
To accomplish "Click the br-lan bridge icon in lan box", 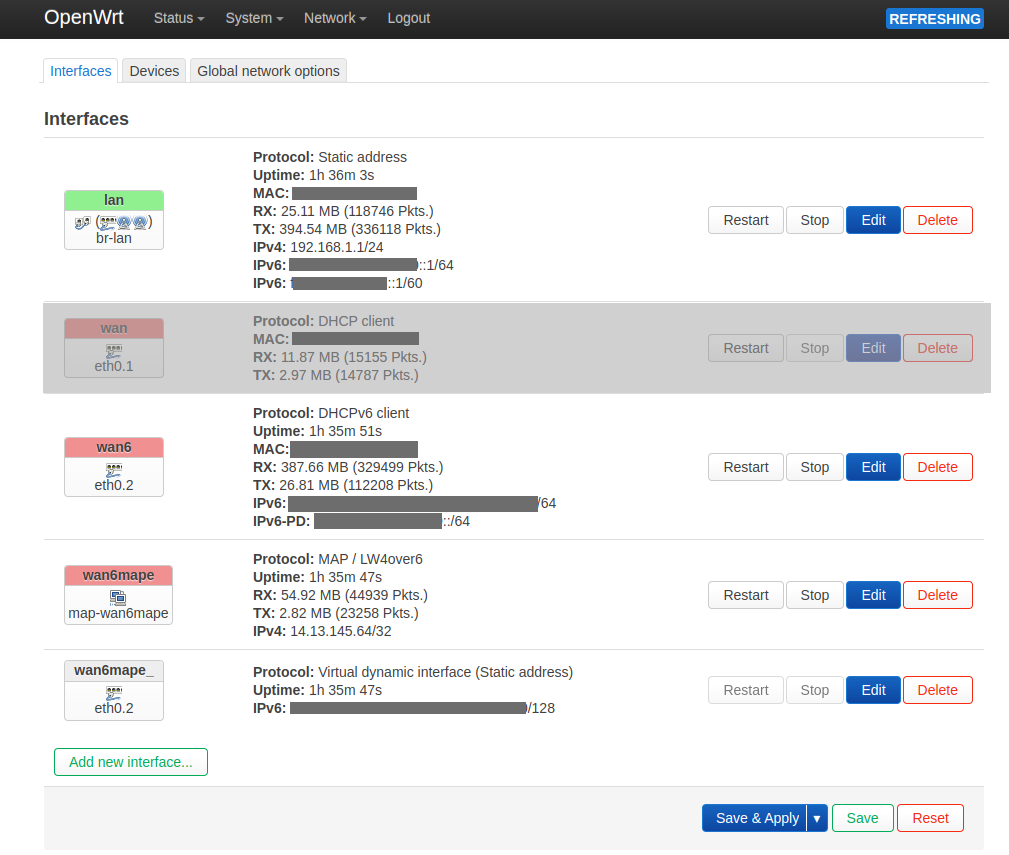I will [83, 222].
